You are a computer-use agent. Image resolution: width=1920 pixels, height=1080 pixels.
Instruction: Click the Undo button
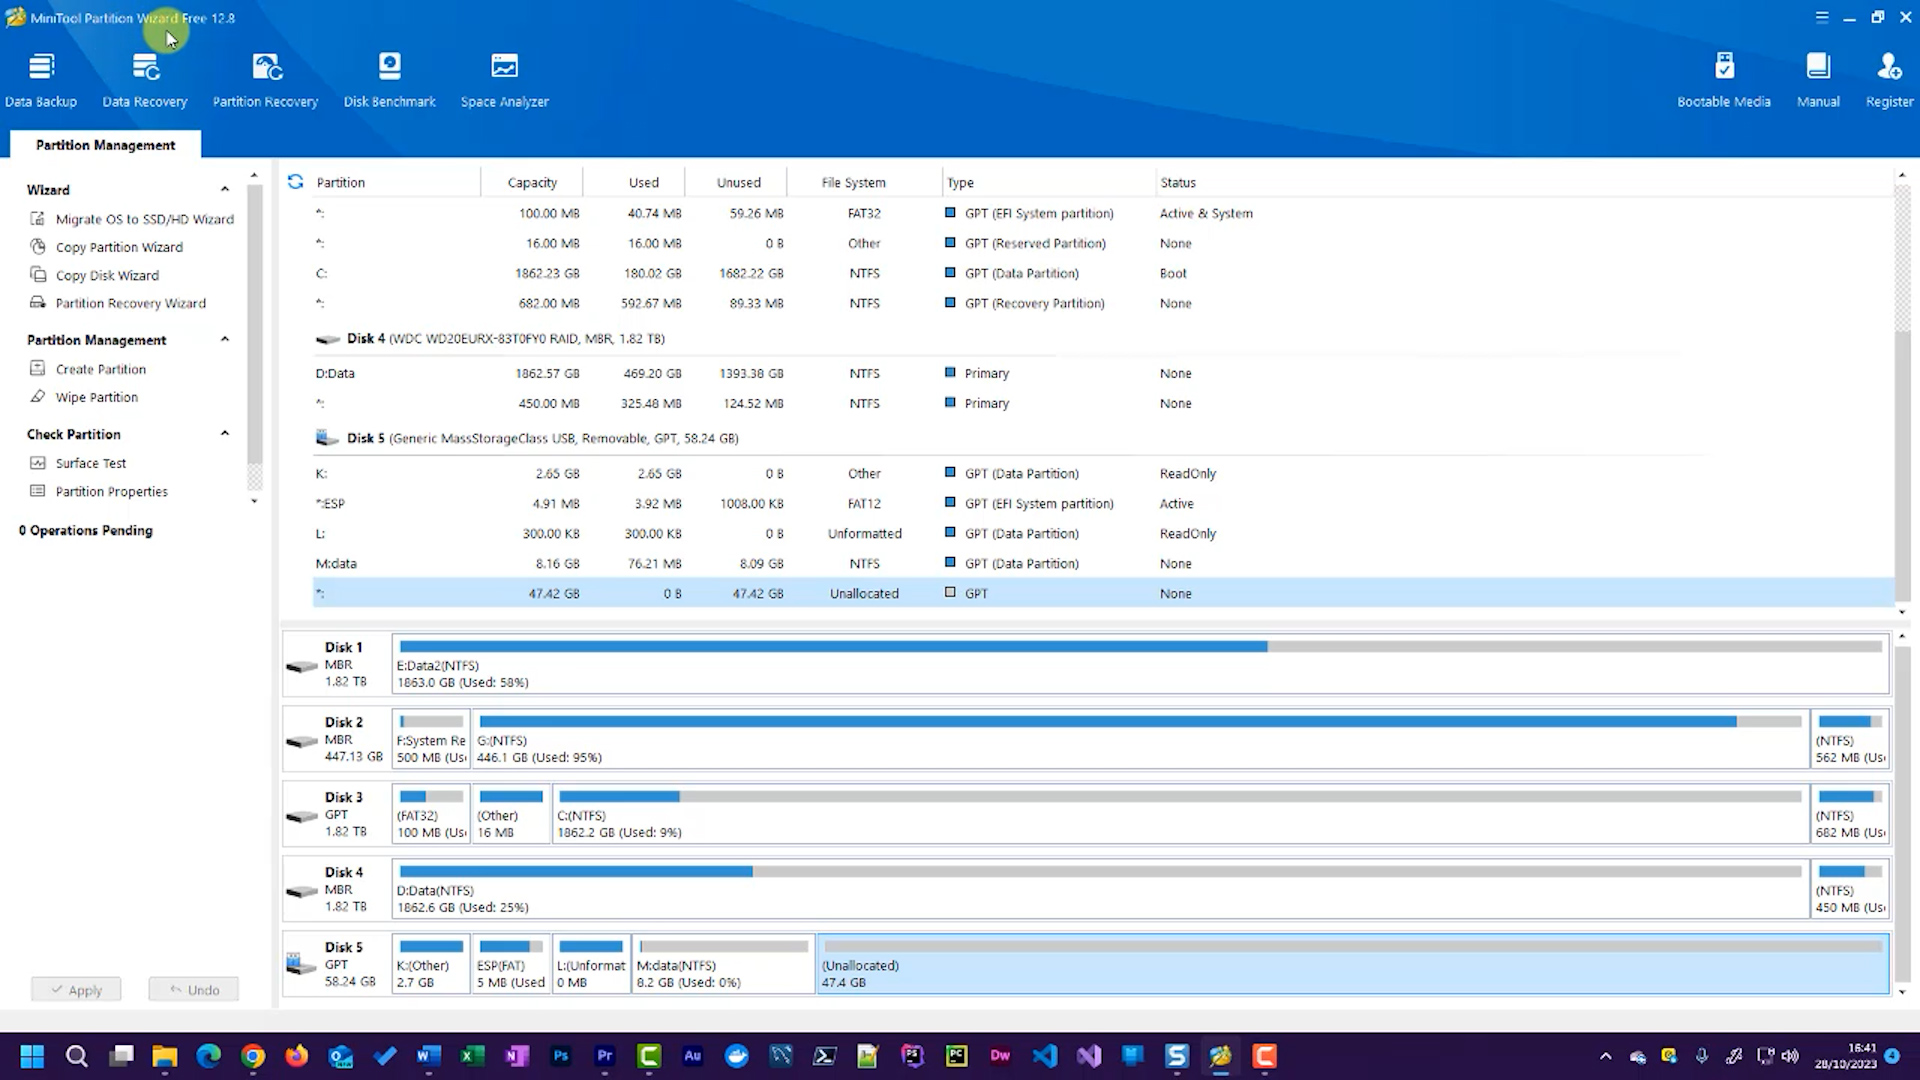click(193, 989)
